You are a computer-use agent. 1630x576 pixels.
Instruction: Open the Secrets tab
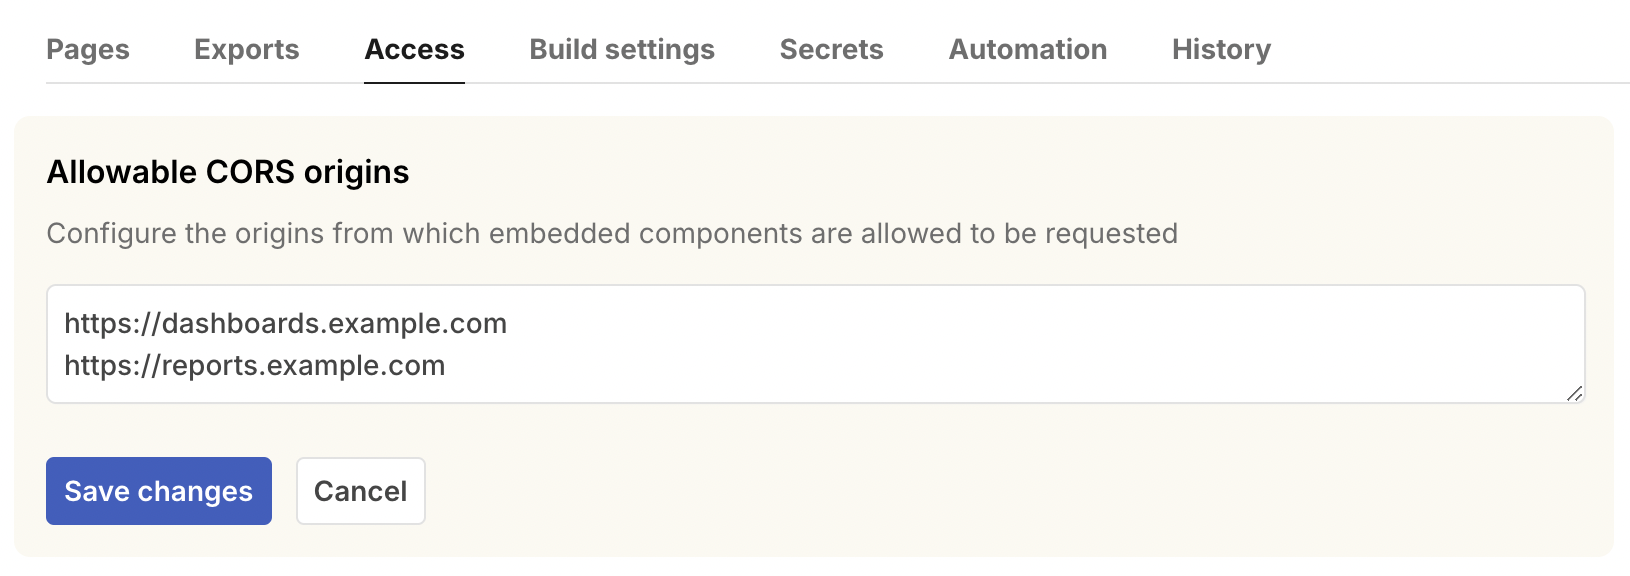click(831, 49)
